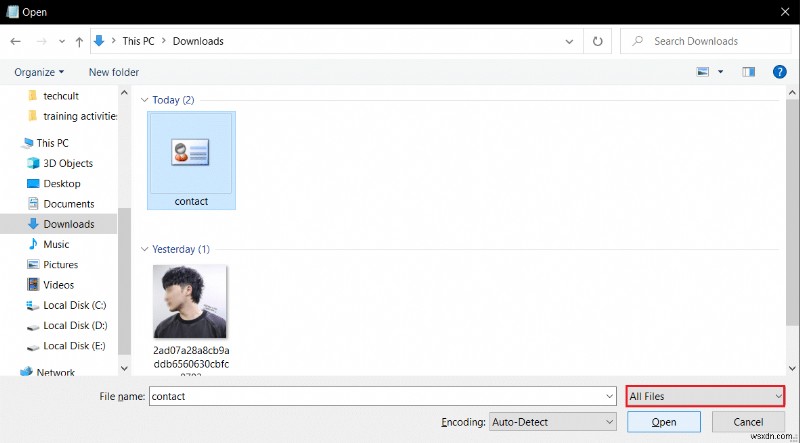The image size is (800, 443).
Task: Click the Cancel button
Action: [748, 423]
